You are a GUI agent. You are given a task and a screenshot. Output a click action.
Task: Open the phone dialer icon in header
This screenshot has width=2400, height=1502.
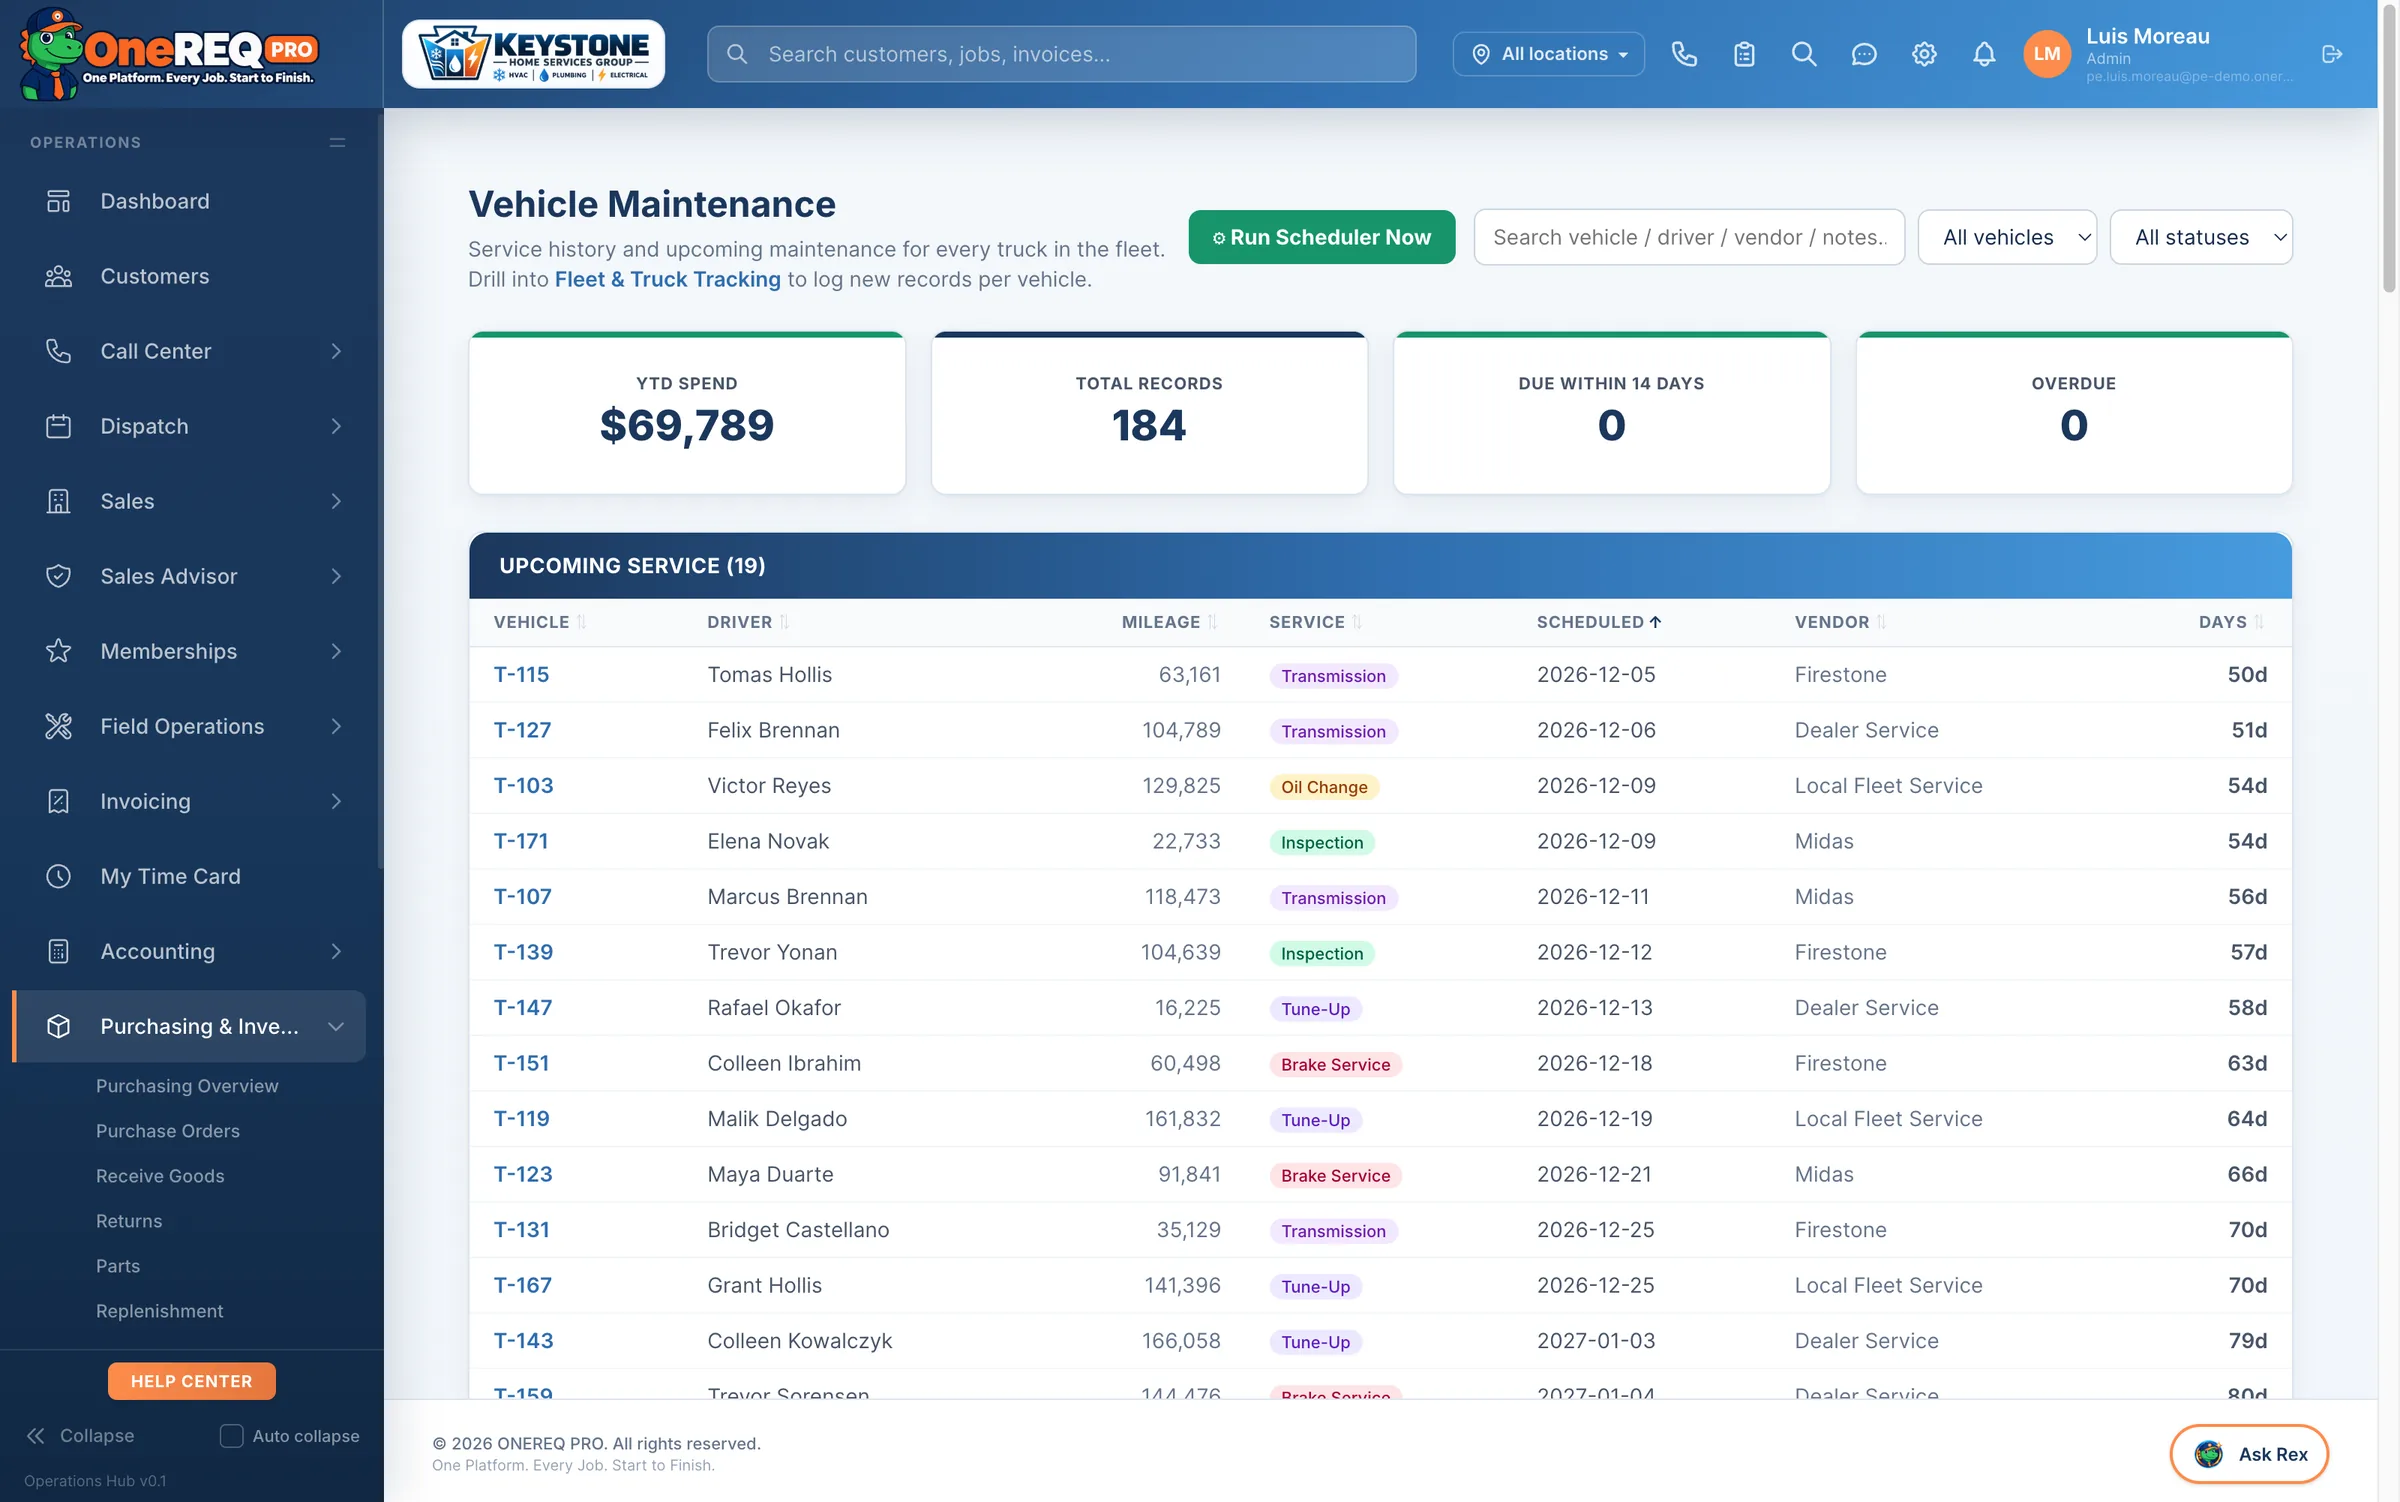pyautogui.click(x=1684, y=54)
